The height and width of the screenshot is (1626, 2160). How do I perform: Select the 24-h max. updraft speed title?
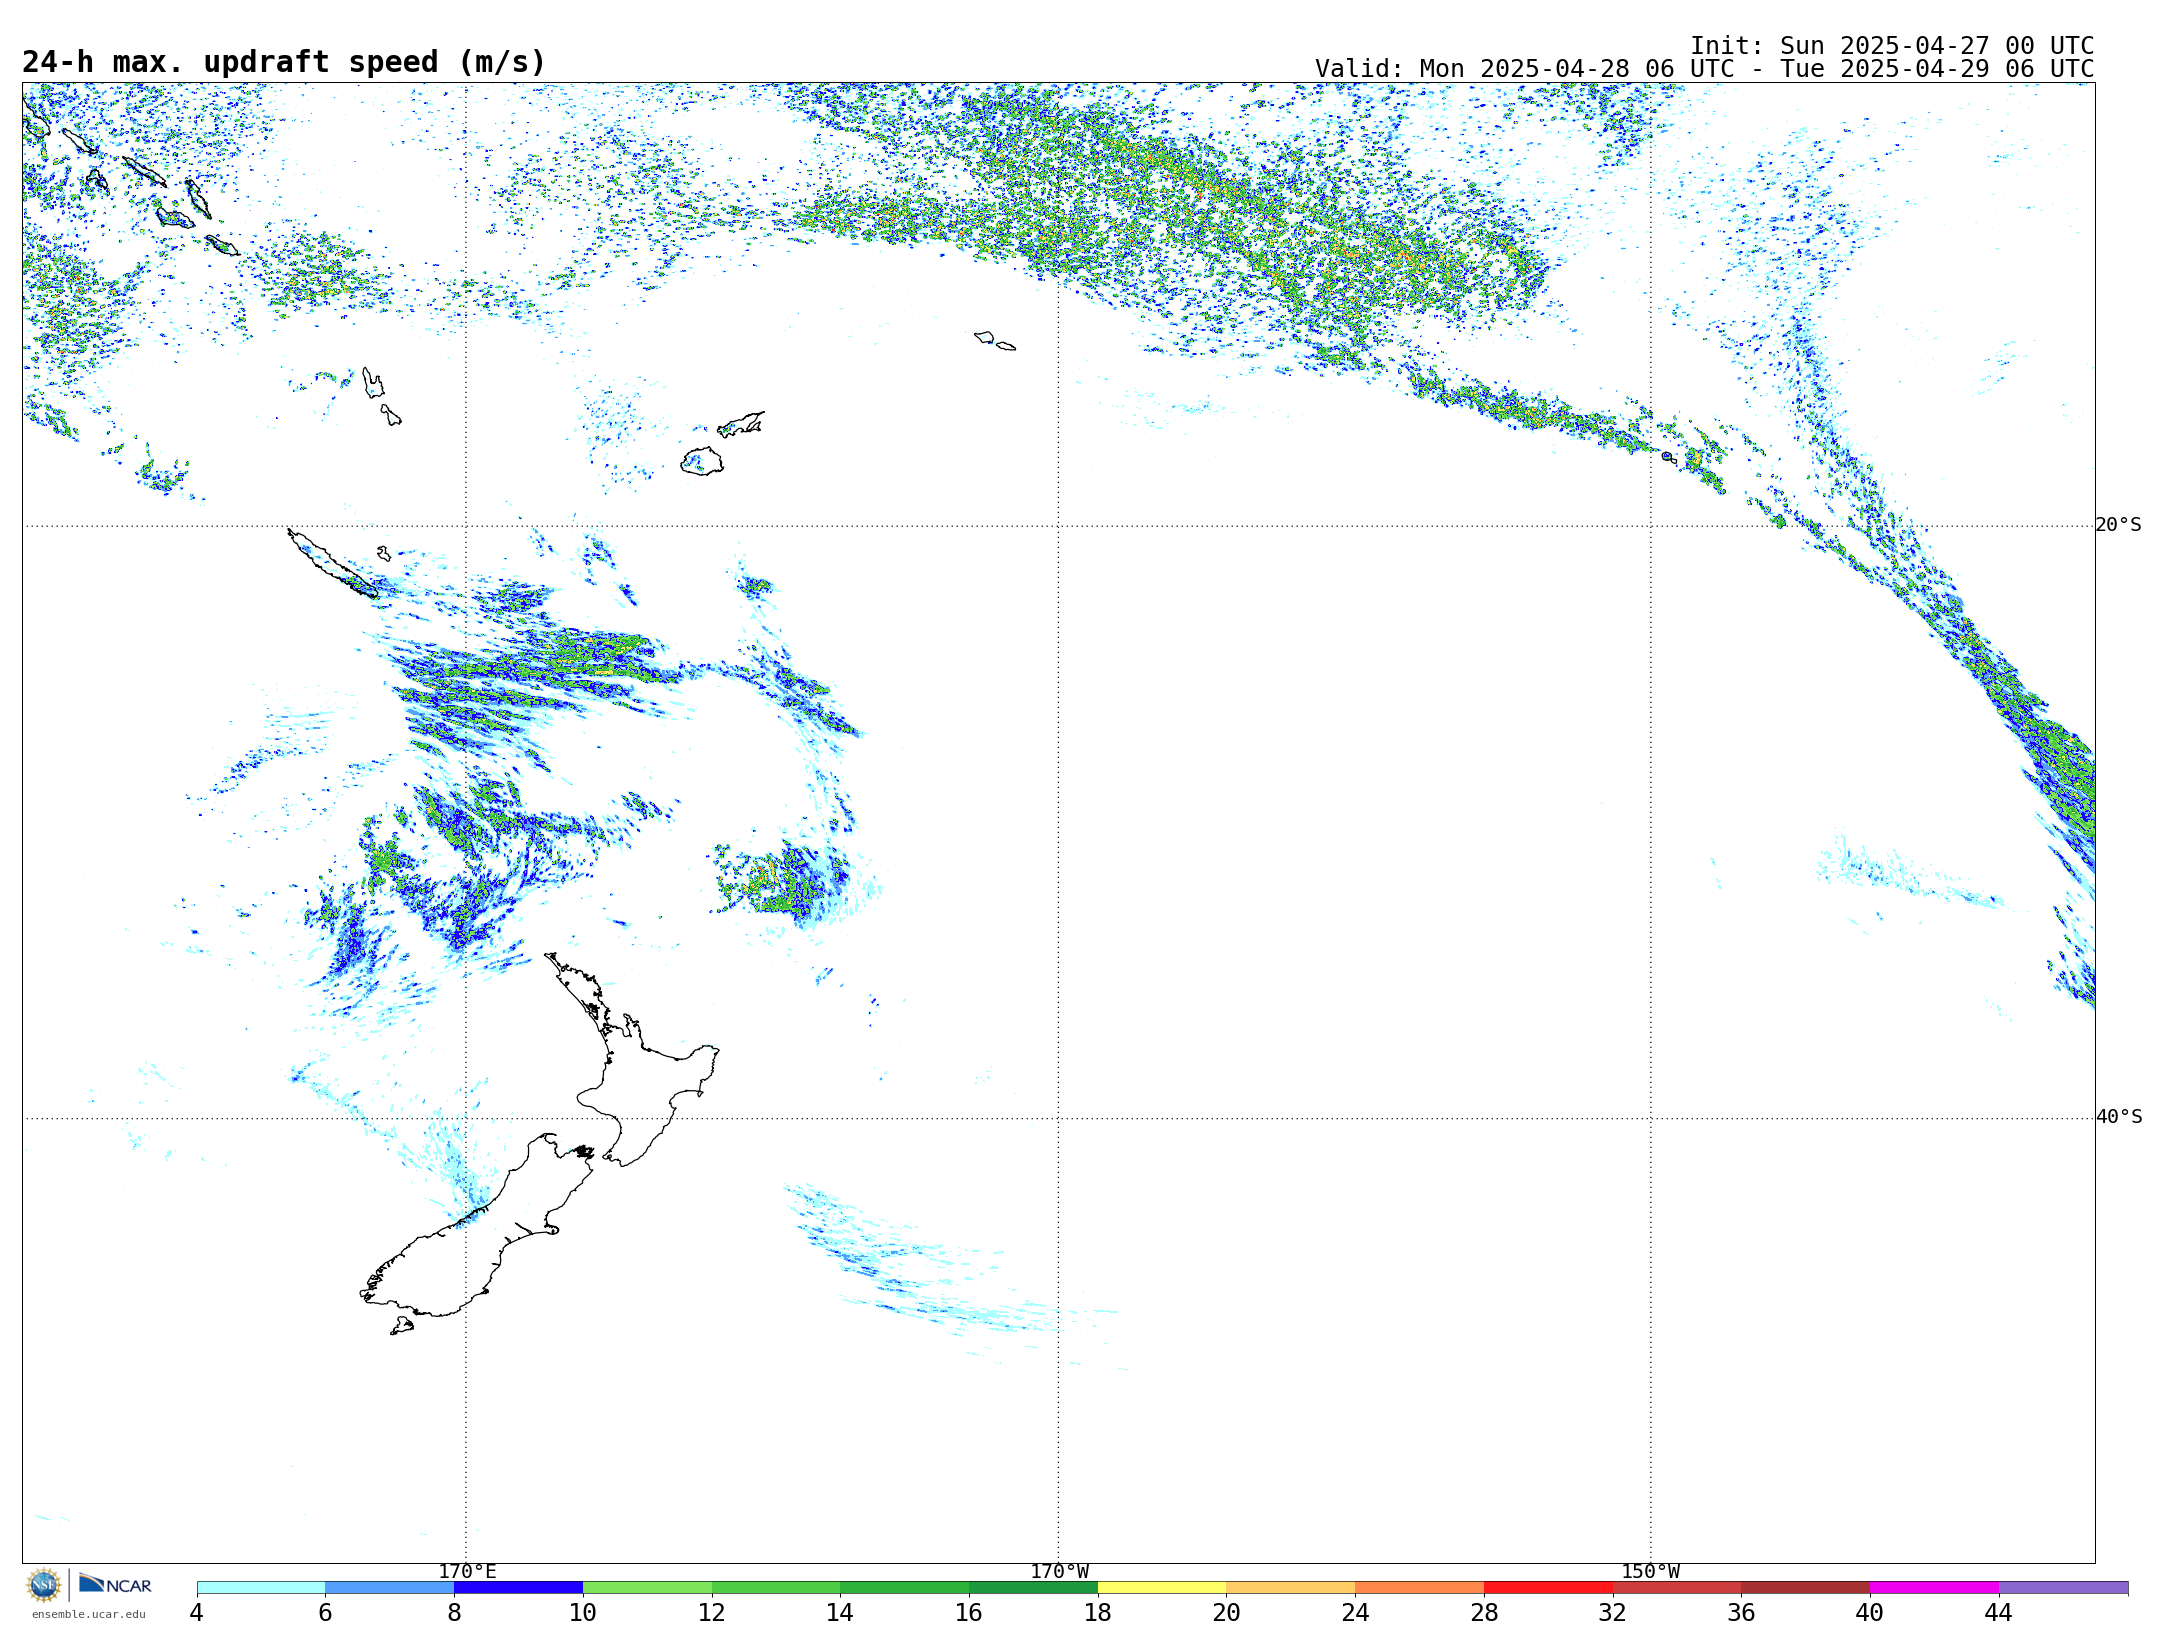(284, 62)
